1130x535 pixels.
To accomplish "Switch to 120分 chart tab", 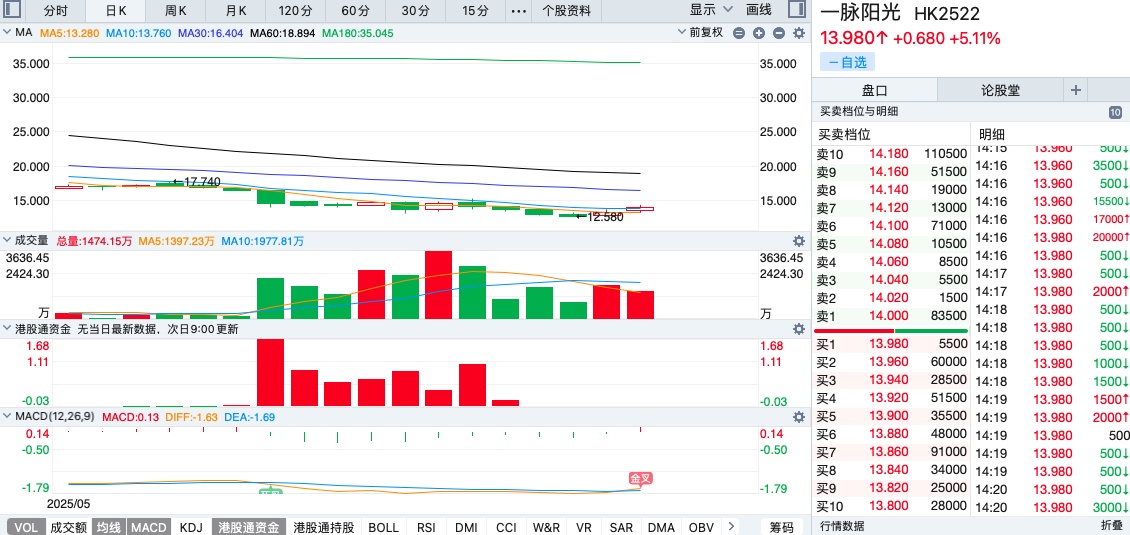I will (x=295, y=11).
